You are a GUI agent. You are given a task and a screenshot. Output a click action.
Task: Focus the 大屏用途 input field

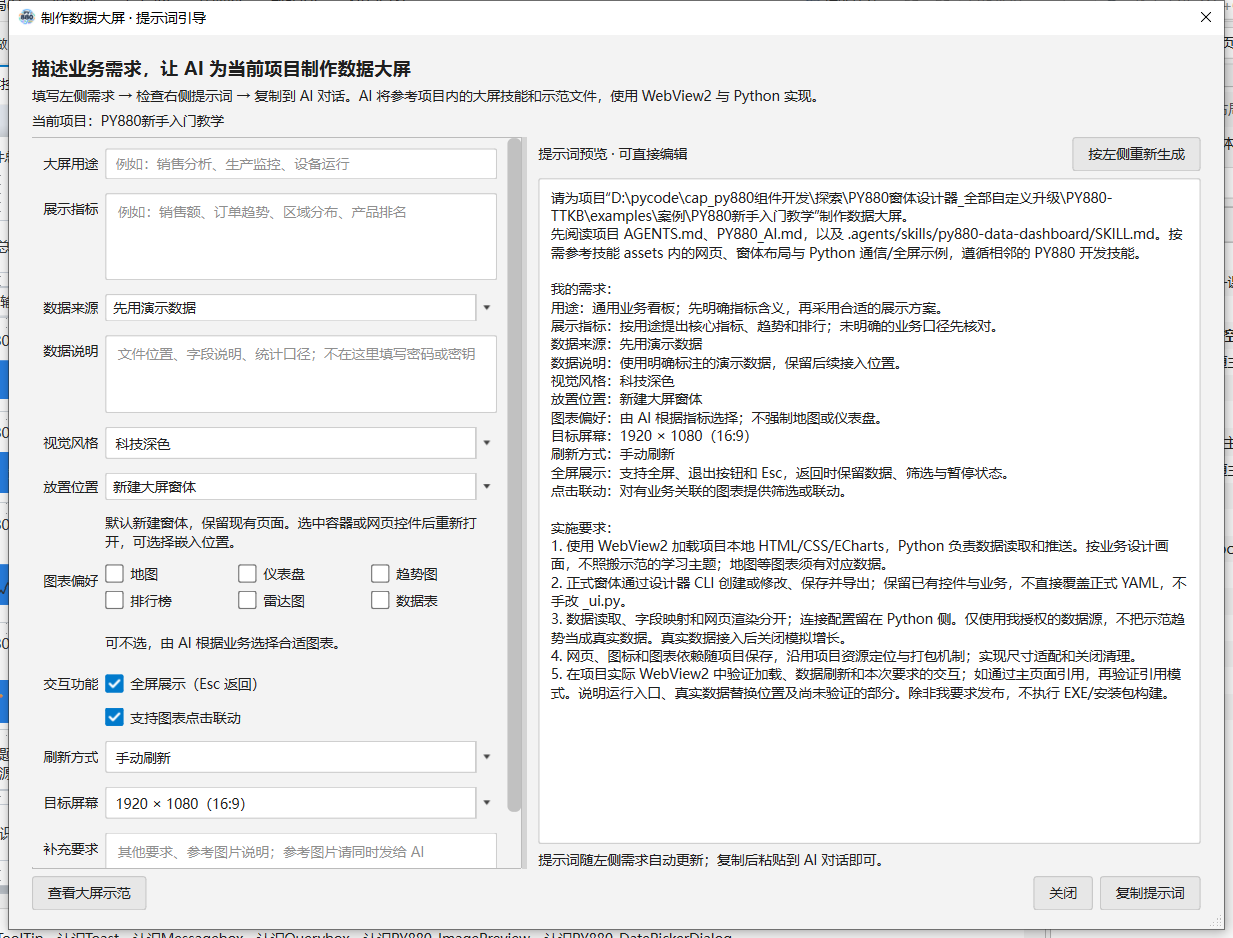(301, 163)
